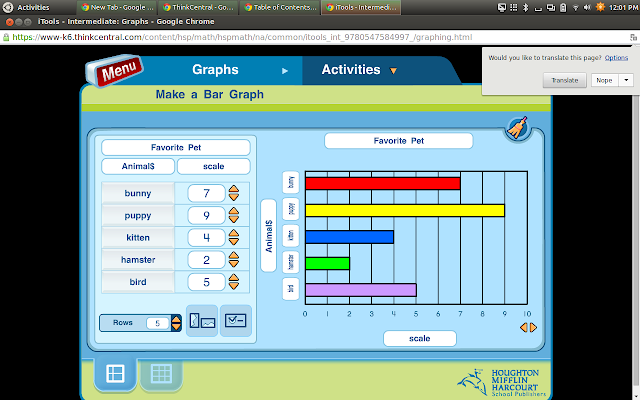Open the Ubuntu Activities logo icon
640x400 pixels.
click(8, 7)
